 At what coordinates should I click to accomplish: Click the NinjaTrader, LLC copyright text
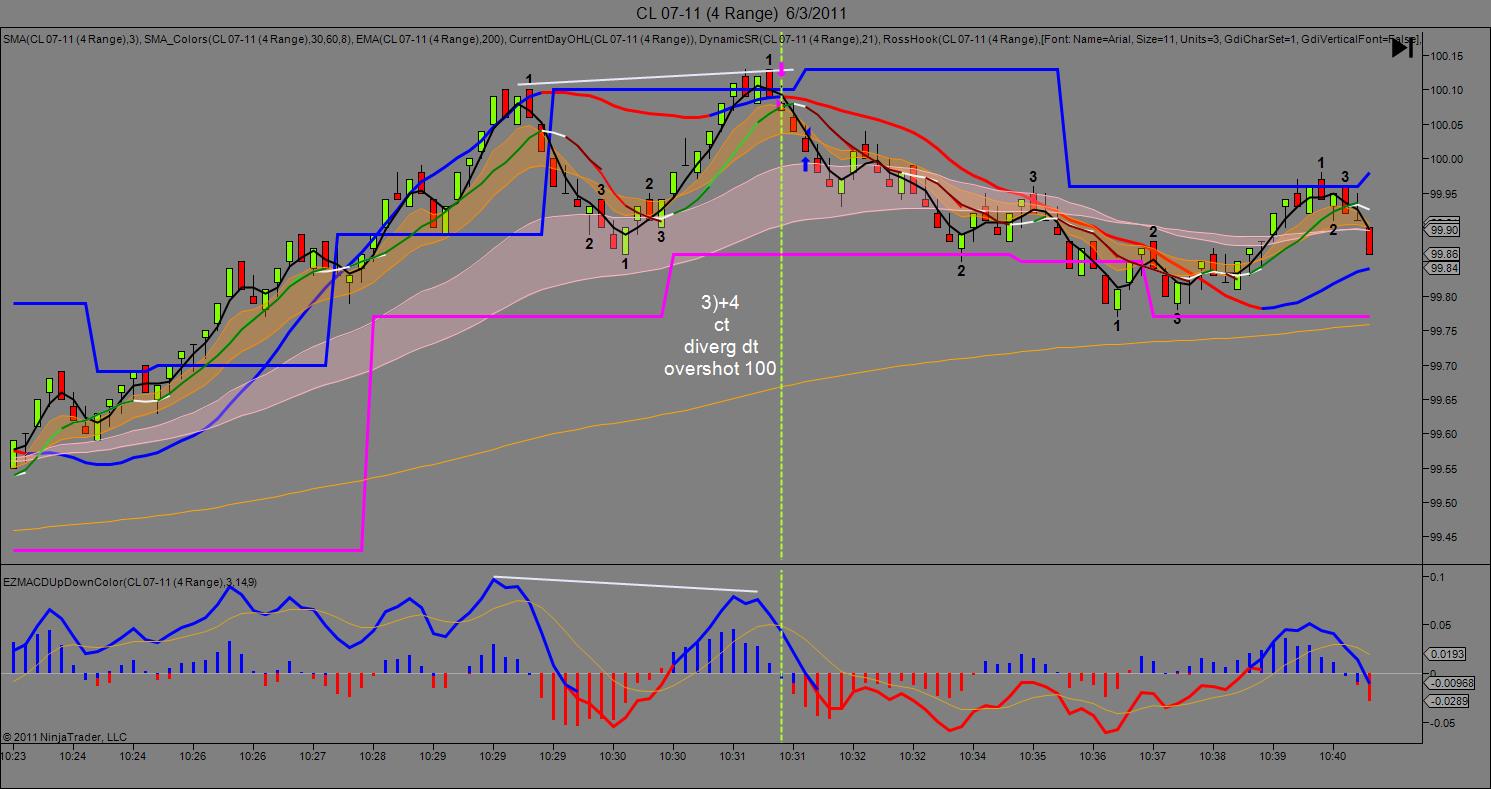click(65, 737)
